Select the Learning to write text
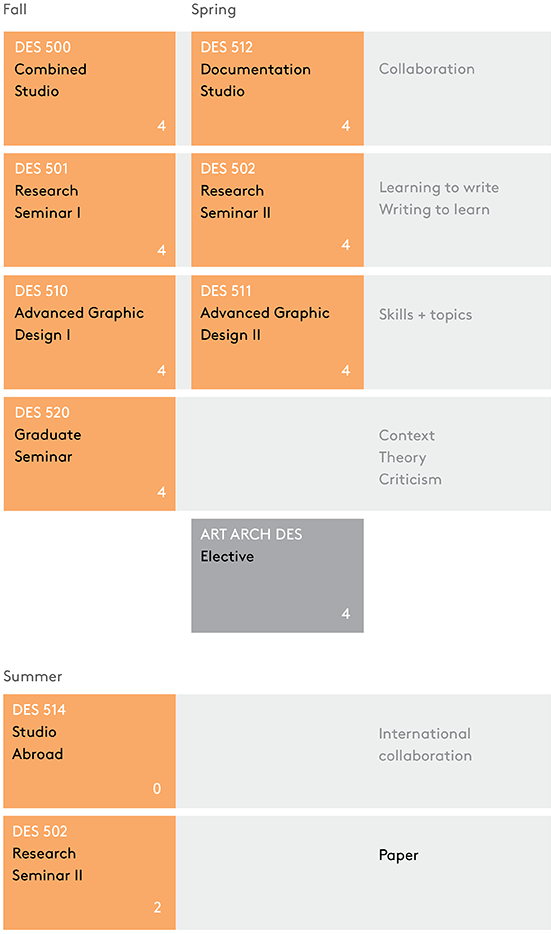551x934 pixels. [x=439, y=188]
